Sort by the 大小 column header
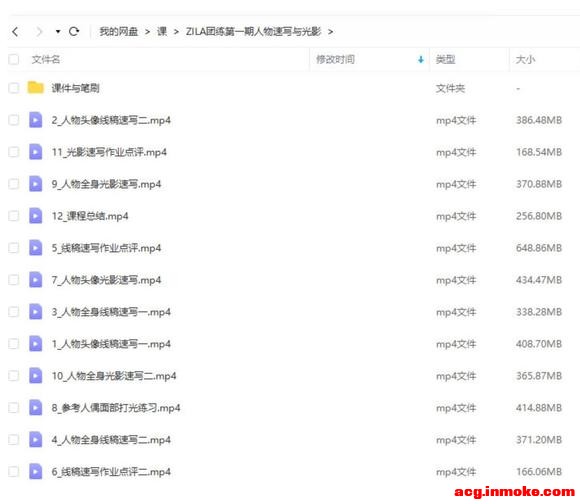This screenshot has width=580, height=504. click(525, 60)
